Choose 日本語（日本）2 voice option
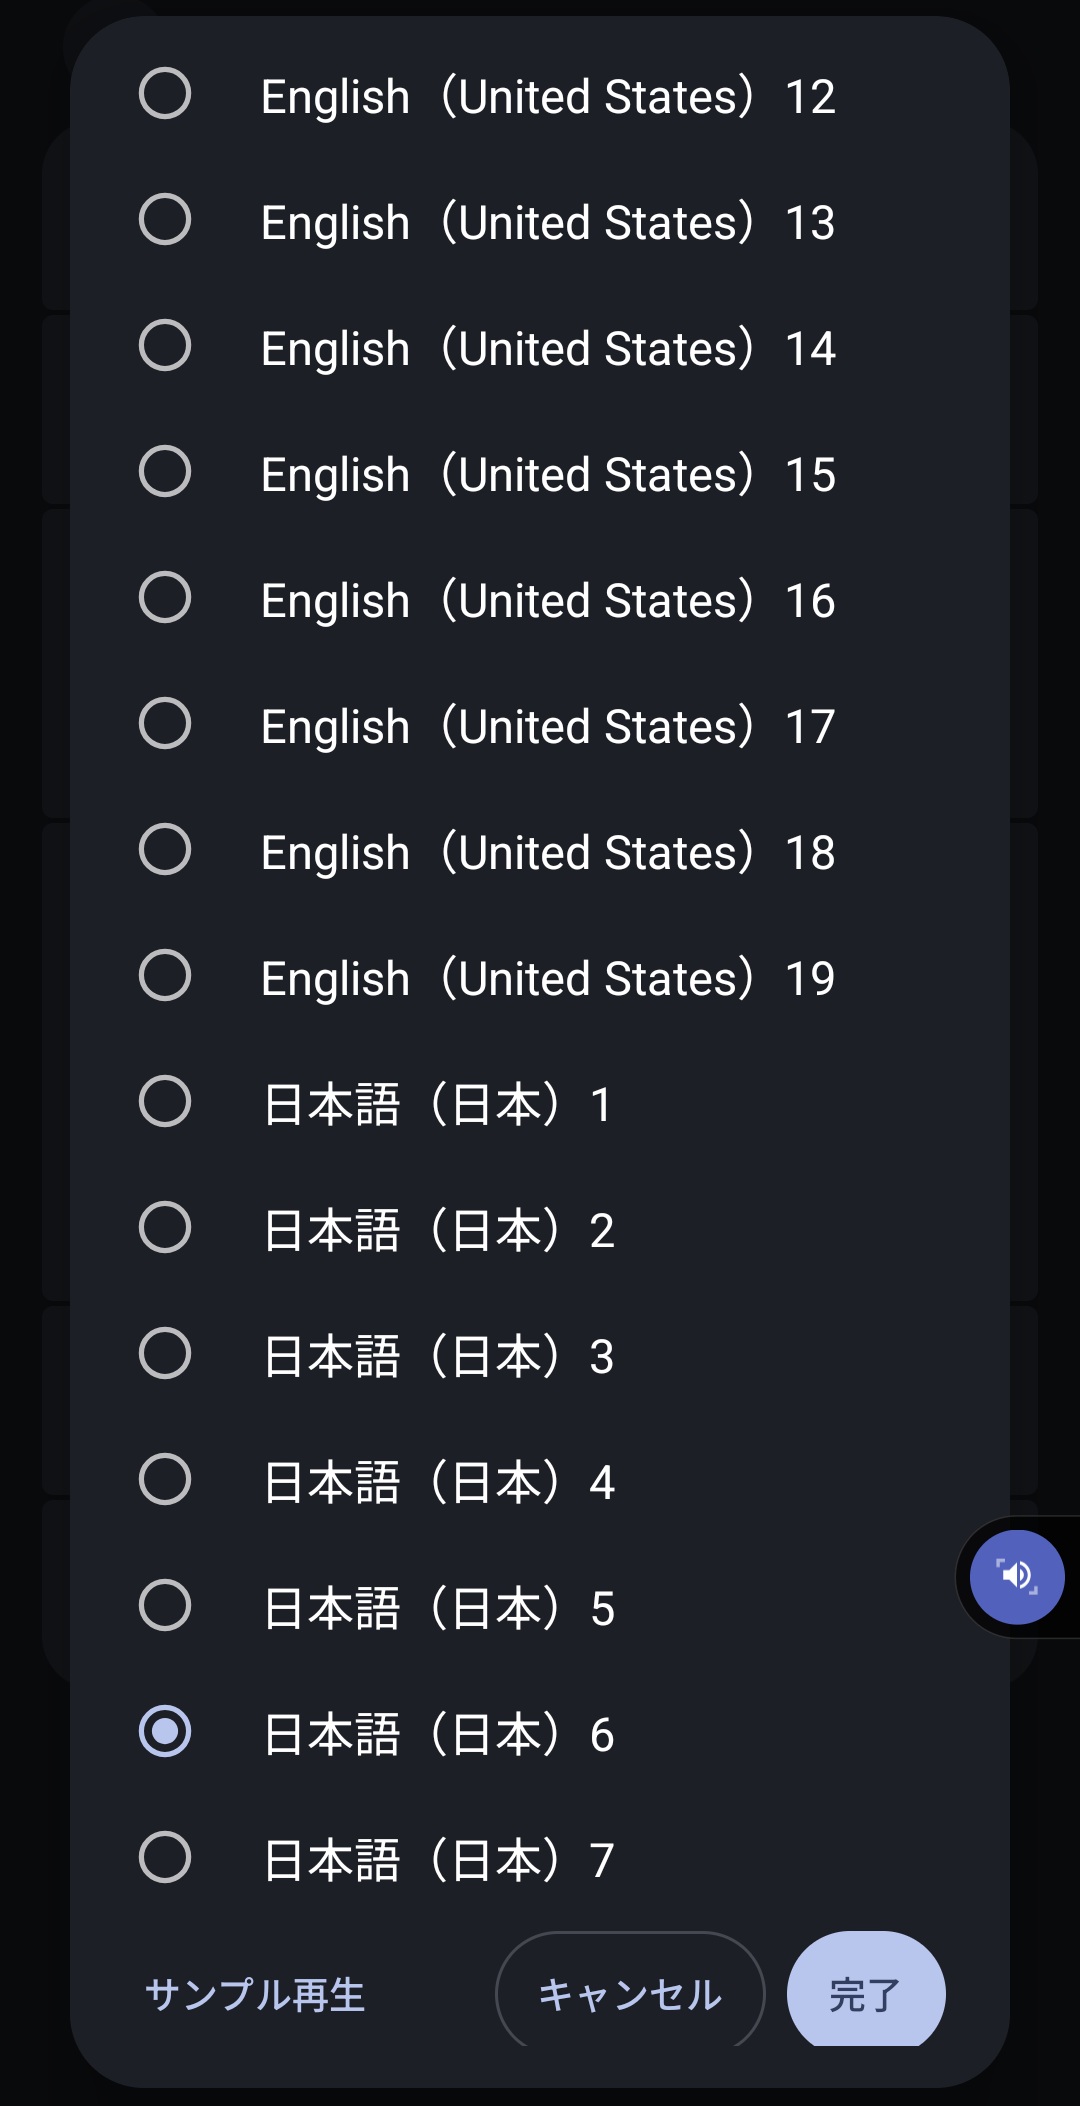 (165, 1228)
